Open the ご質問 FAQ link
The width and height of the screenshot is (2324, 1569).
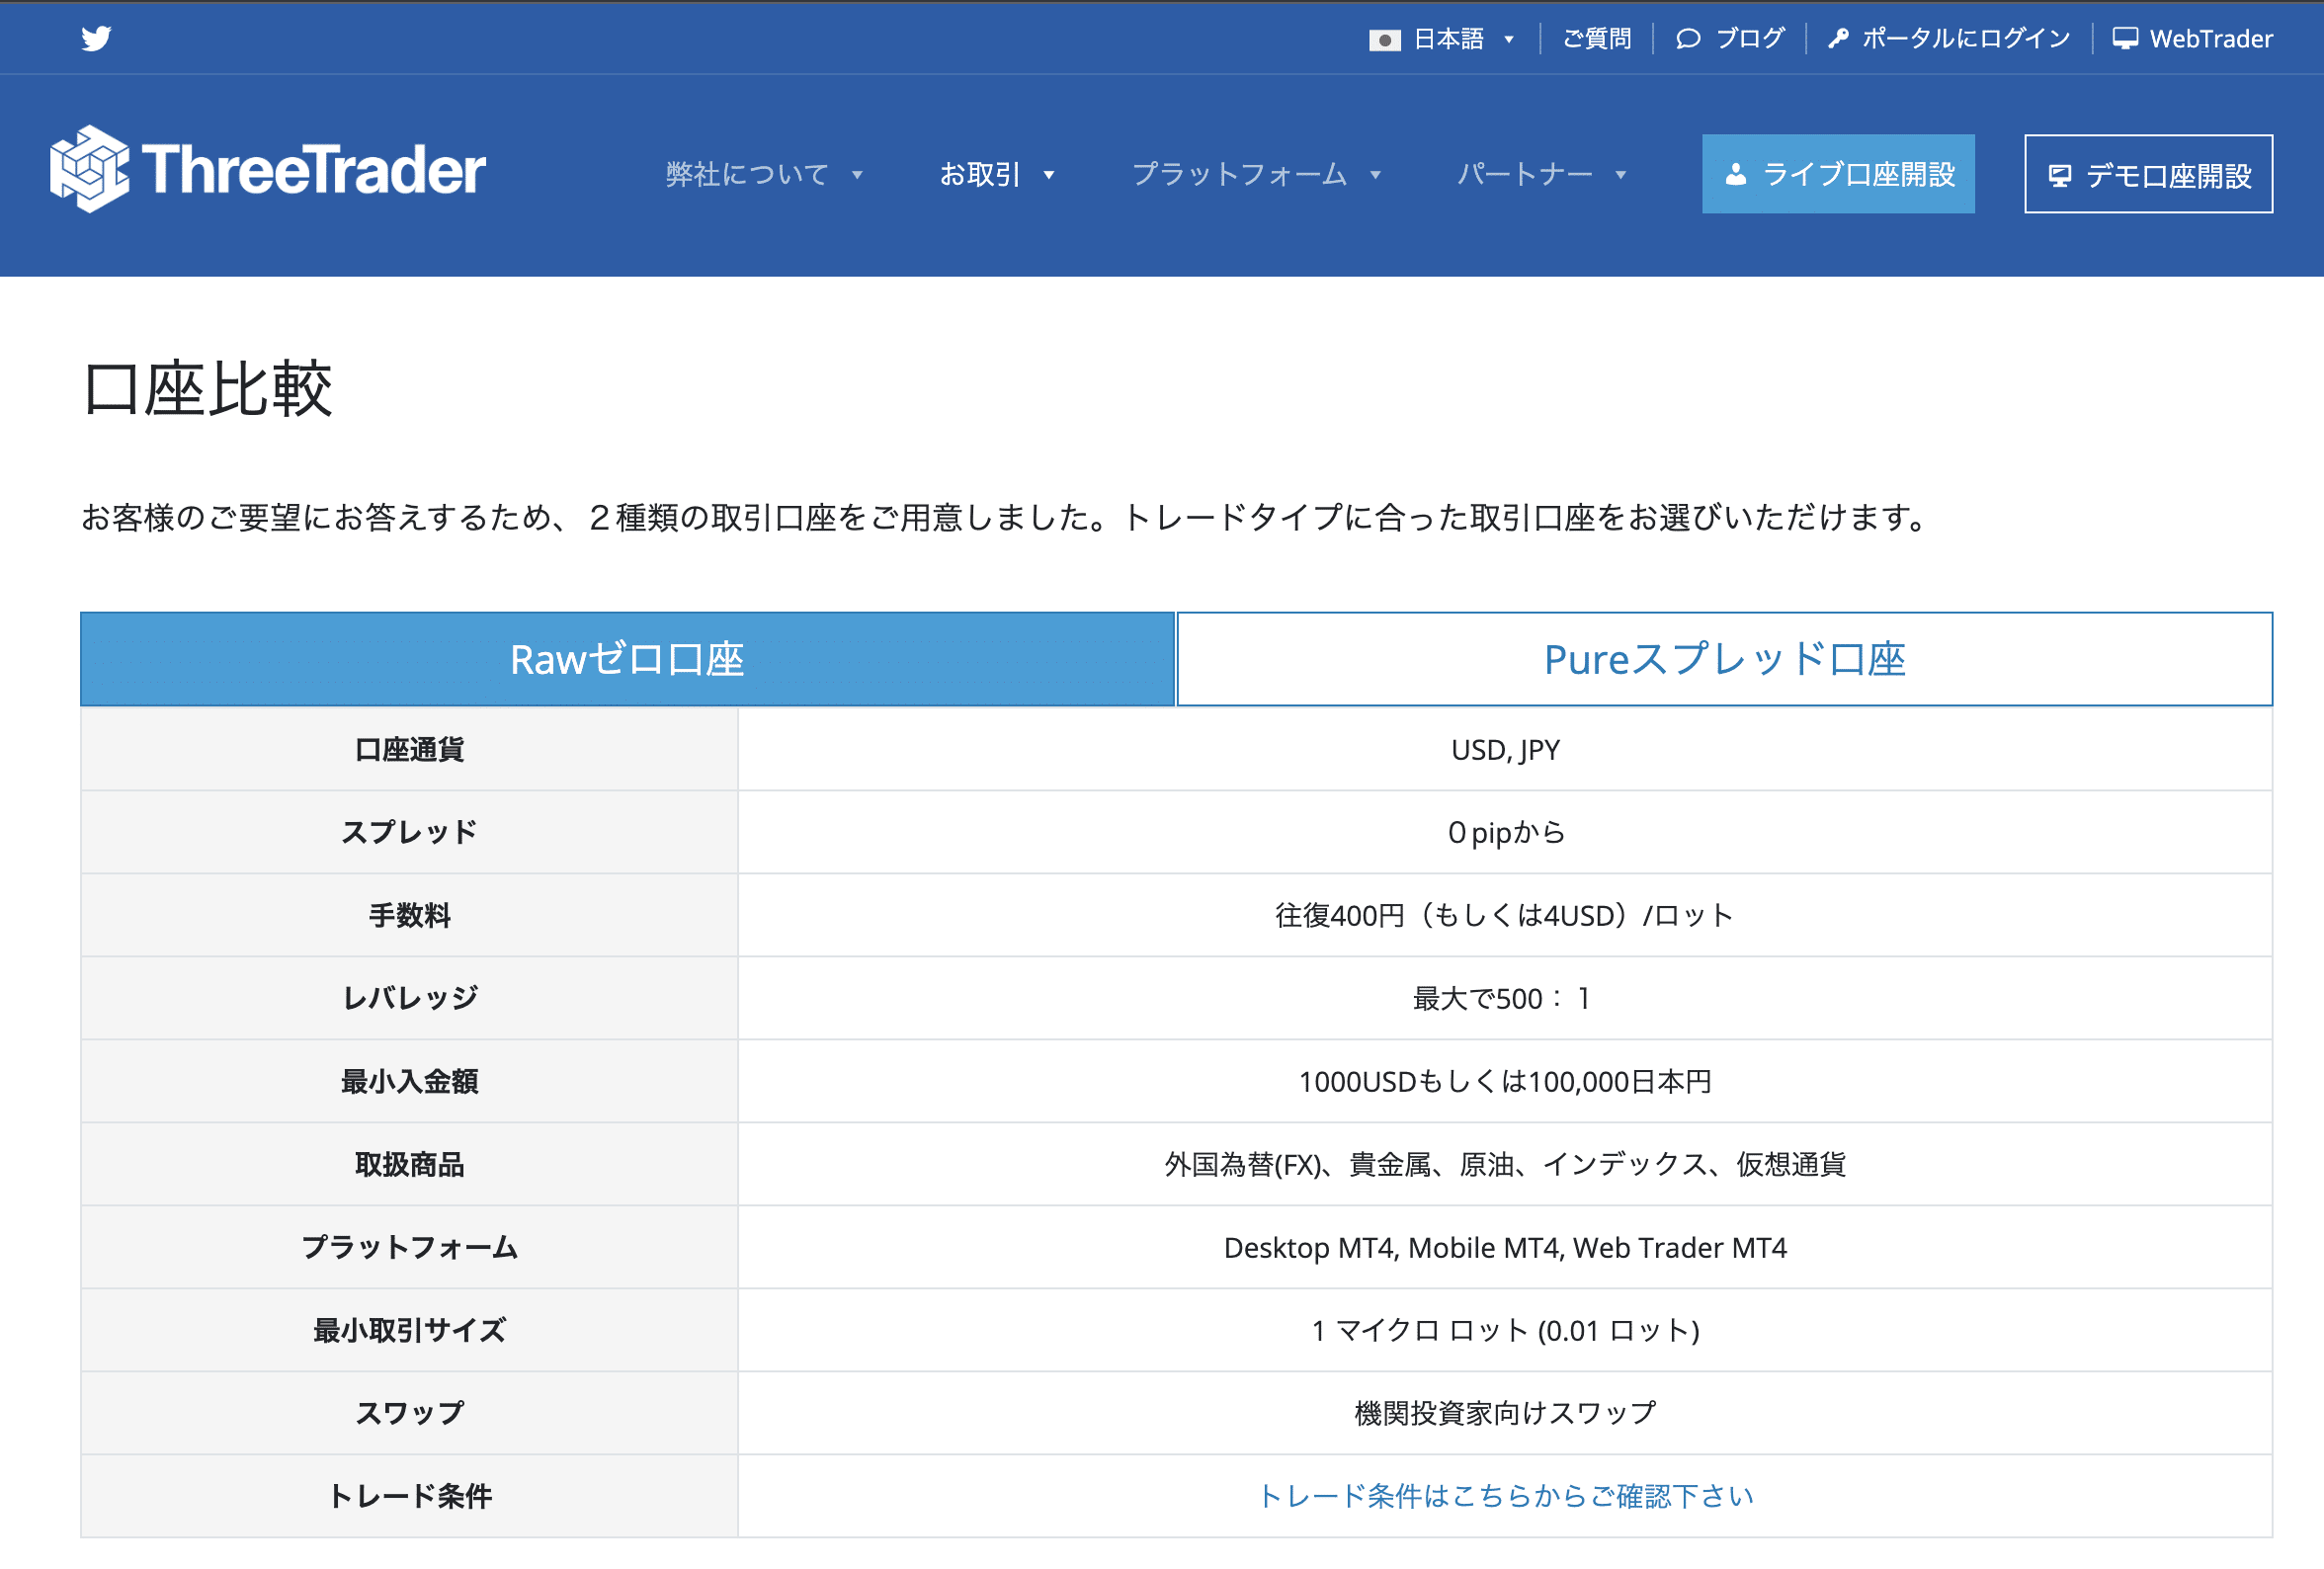(1596, 39)
